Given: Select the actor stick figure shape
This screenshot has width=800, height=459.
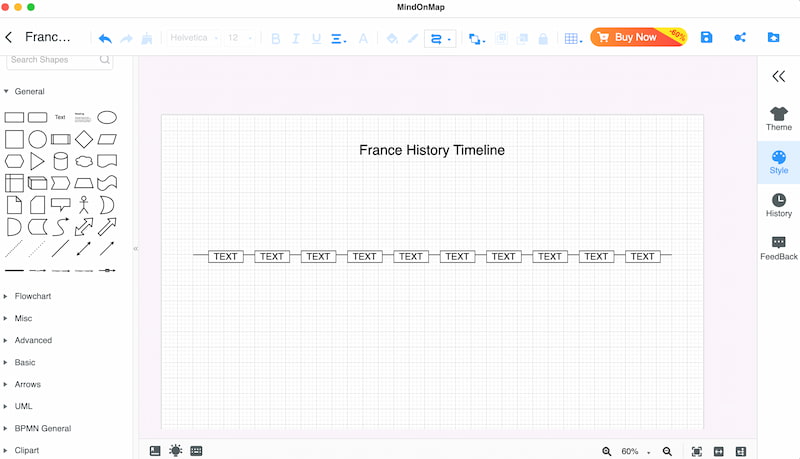Looking at the screenshot, I should (x=84, y=205).
